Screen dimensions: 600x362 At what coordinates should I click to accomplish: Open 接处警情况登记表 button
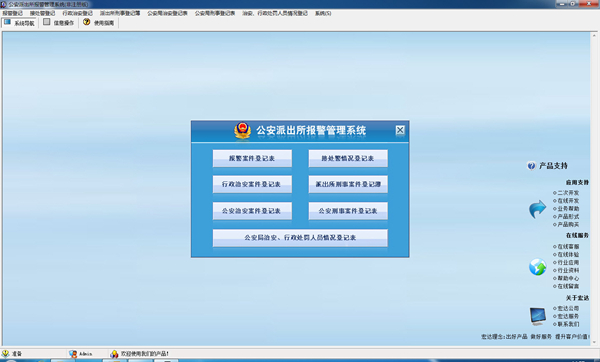tap(348, 158)
